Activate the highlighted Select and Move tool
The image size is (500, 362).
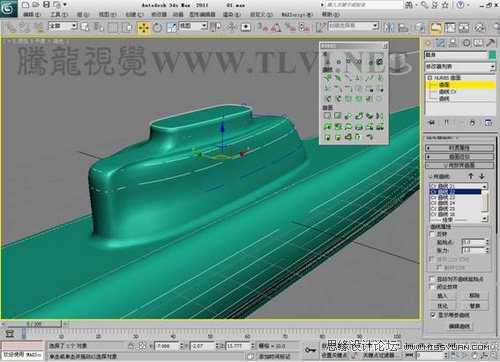coord(144,27)
